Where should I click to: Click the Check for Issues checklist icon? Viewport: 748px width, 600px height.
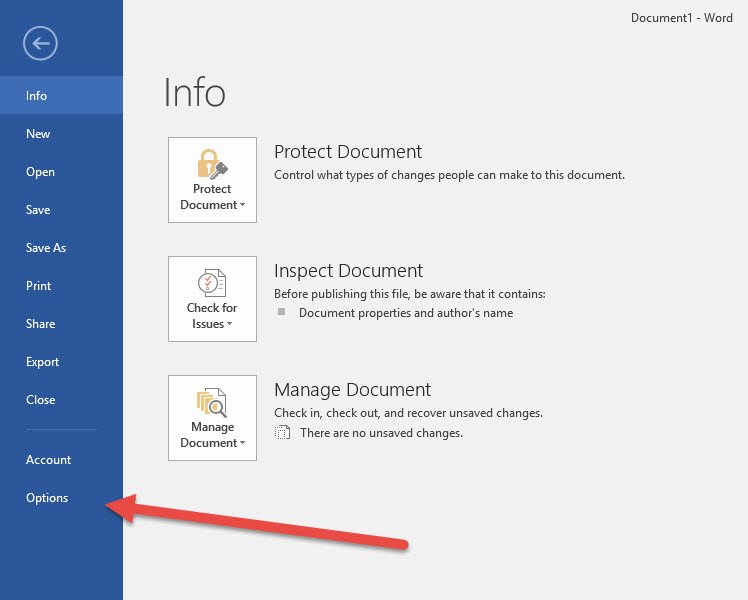point(212,283)
